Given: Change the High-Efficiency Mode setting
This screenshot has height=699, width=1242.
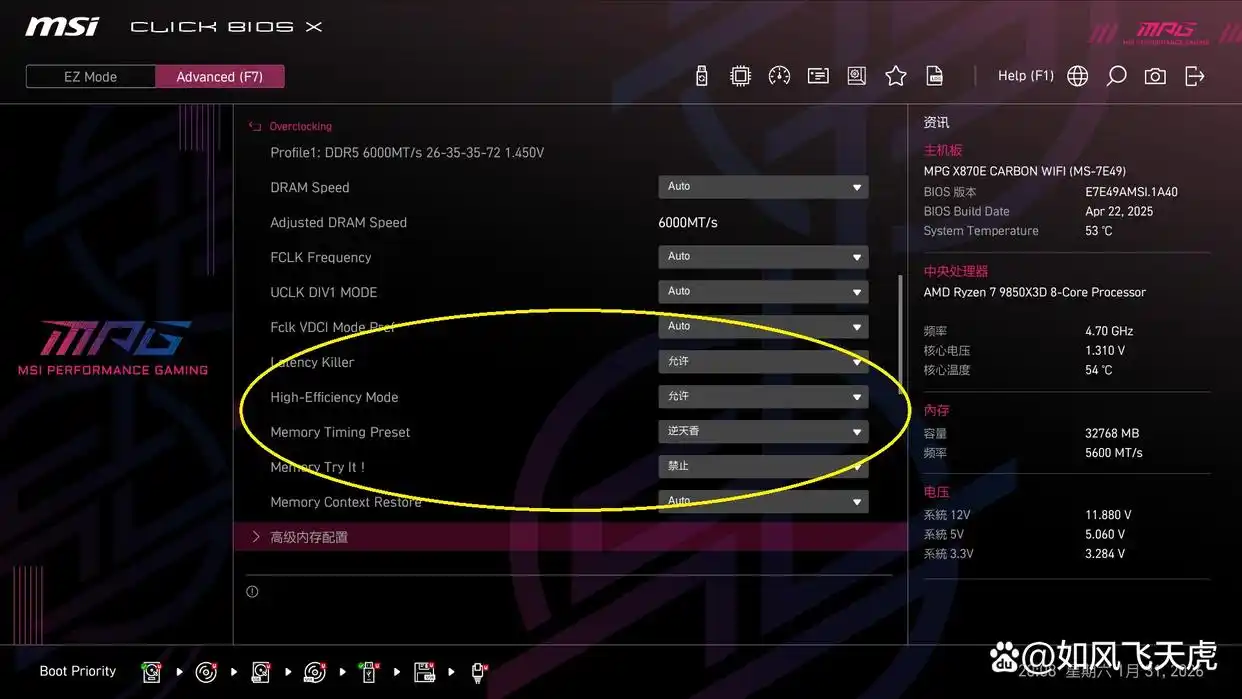Looking at the screenshot, I should click(x=762, y=397).
